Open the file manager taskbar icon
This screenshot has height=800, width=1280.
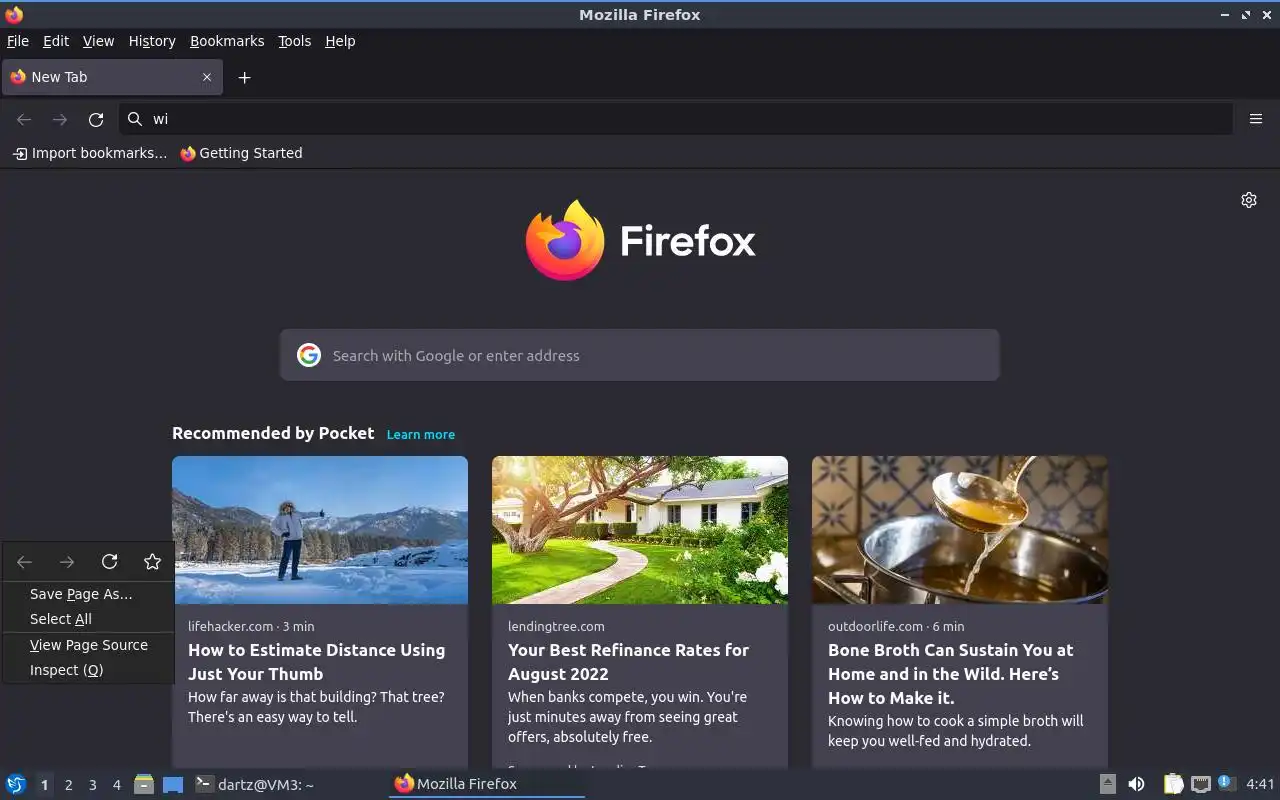tap(144, 784)
